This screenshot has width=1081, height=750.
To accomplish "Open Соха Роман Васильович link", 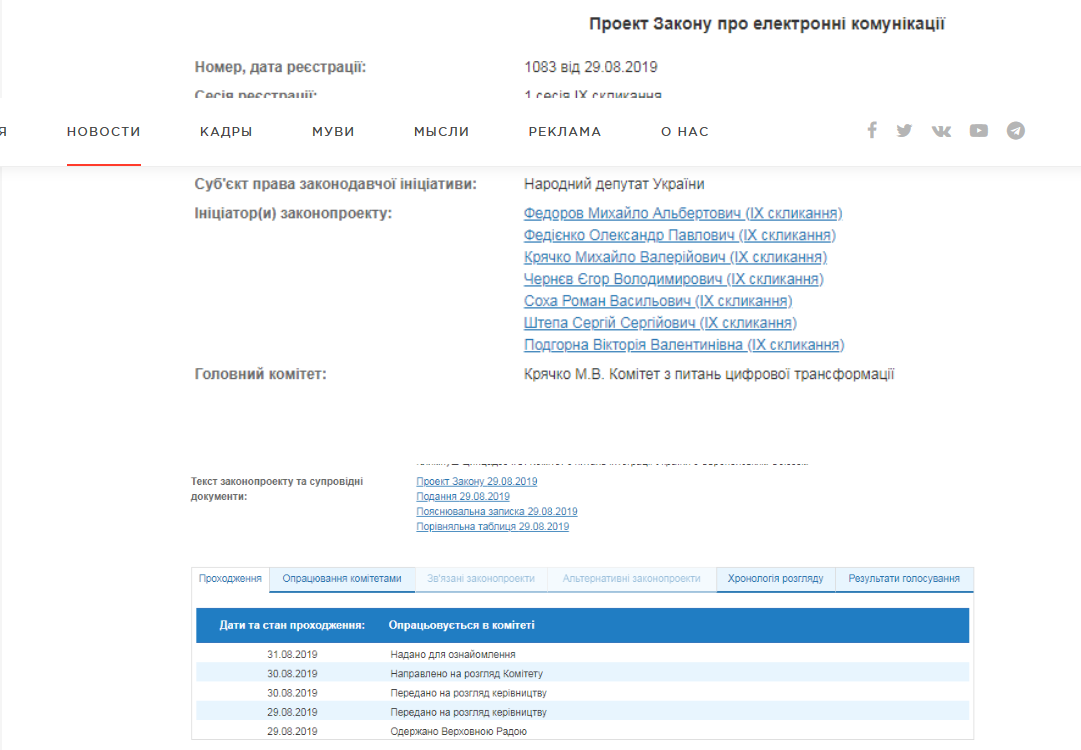I will (658, 301).
